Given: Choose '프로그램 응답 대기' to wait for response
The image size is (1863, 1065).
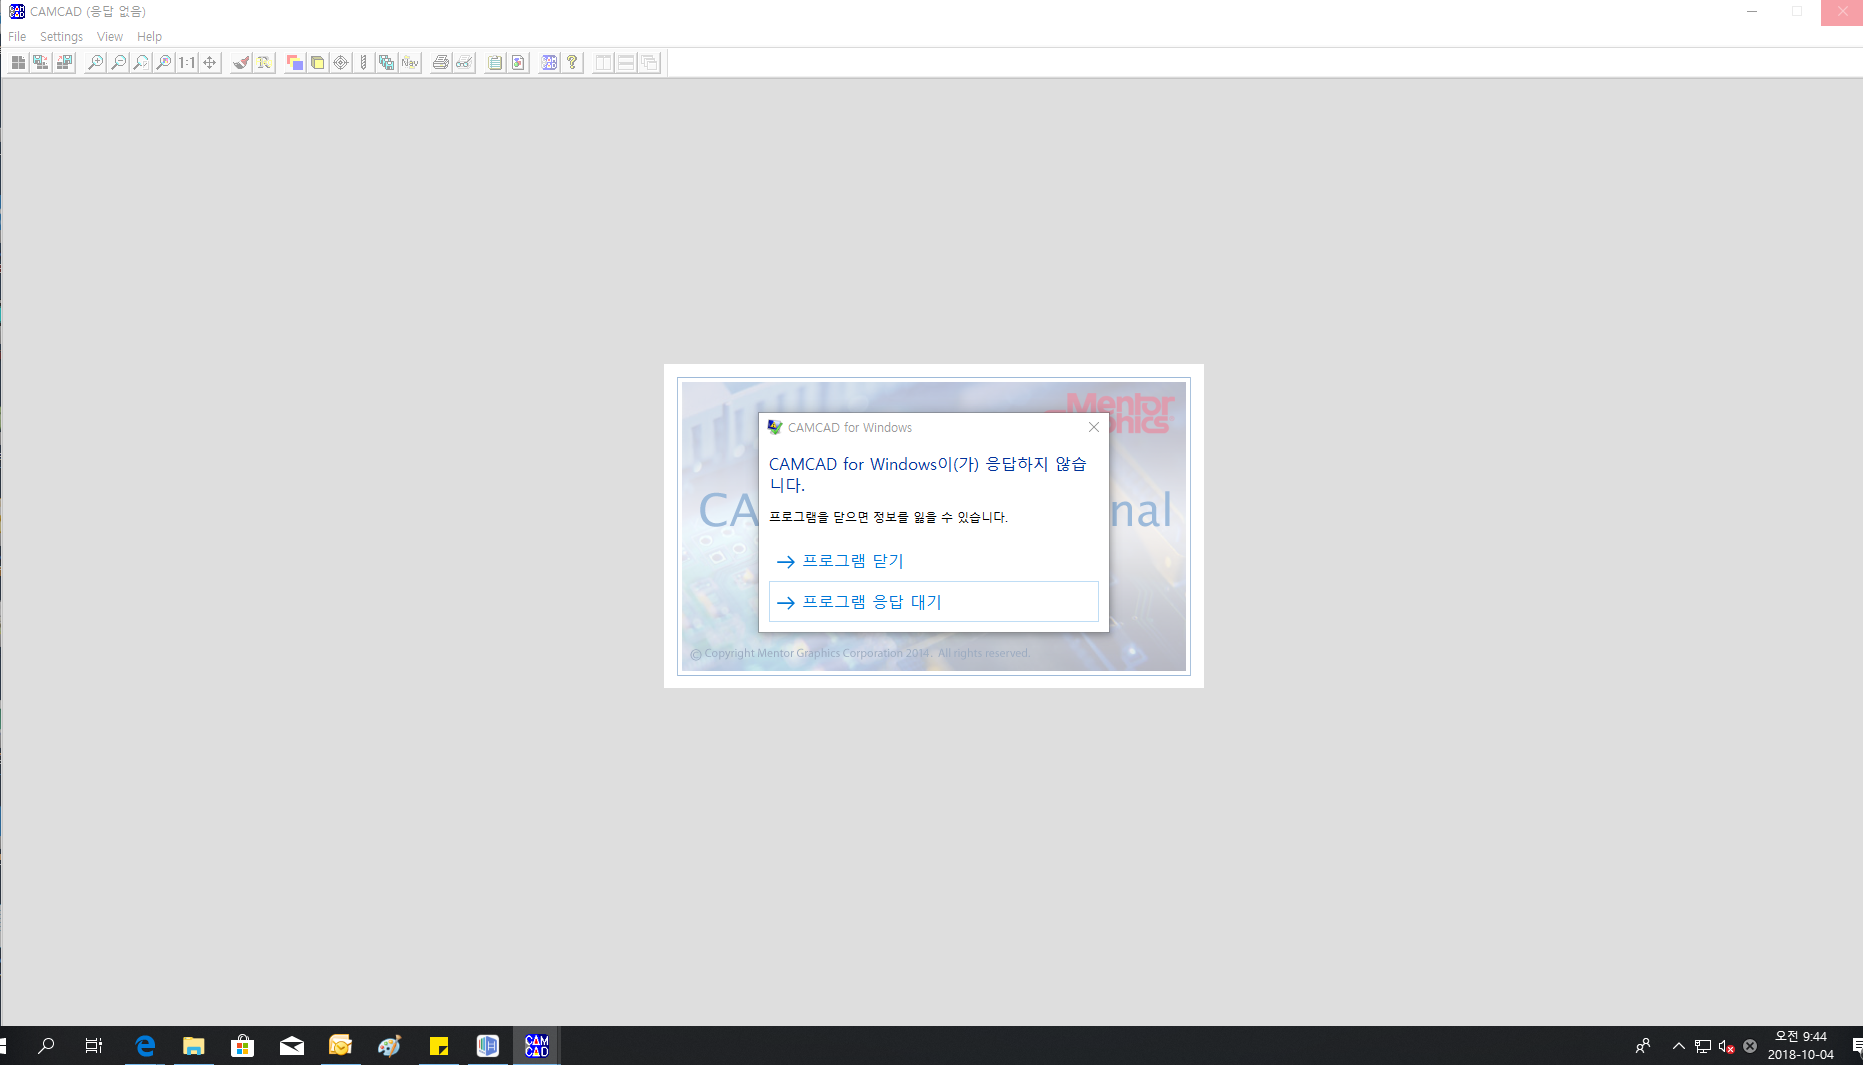Looking at the screenshot, I should (x=872, y=602).
